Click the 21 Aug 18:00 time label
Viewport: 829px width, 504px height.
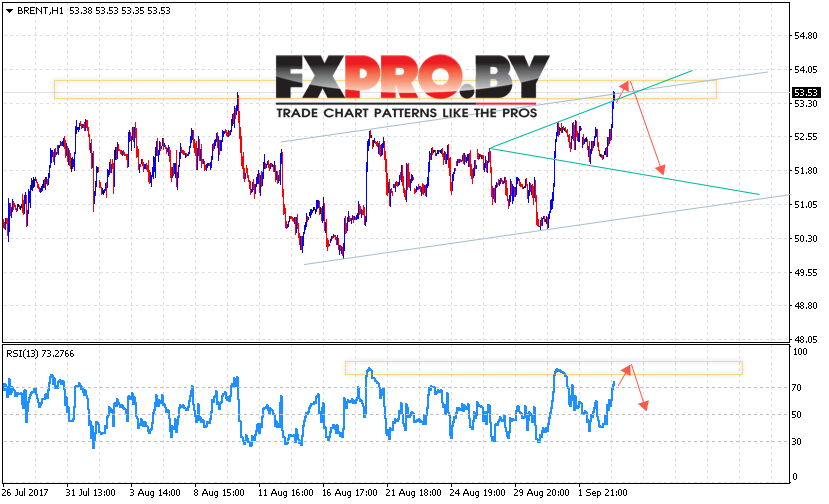(x=413, y=493)
